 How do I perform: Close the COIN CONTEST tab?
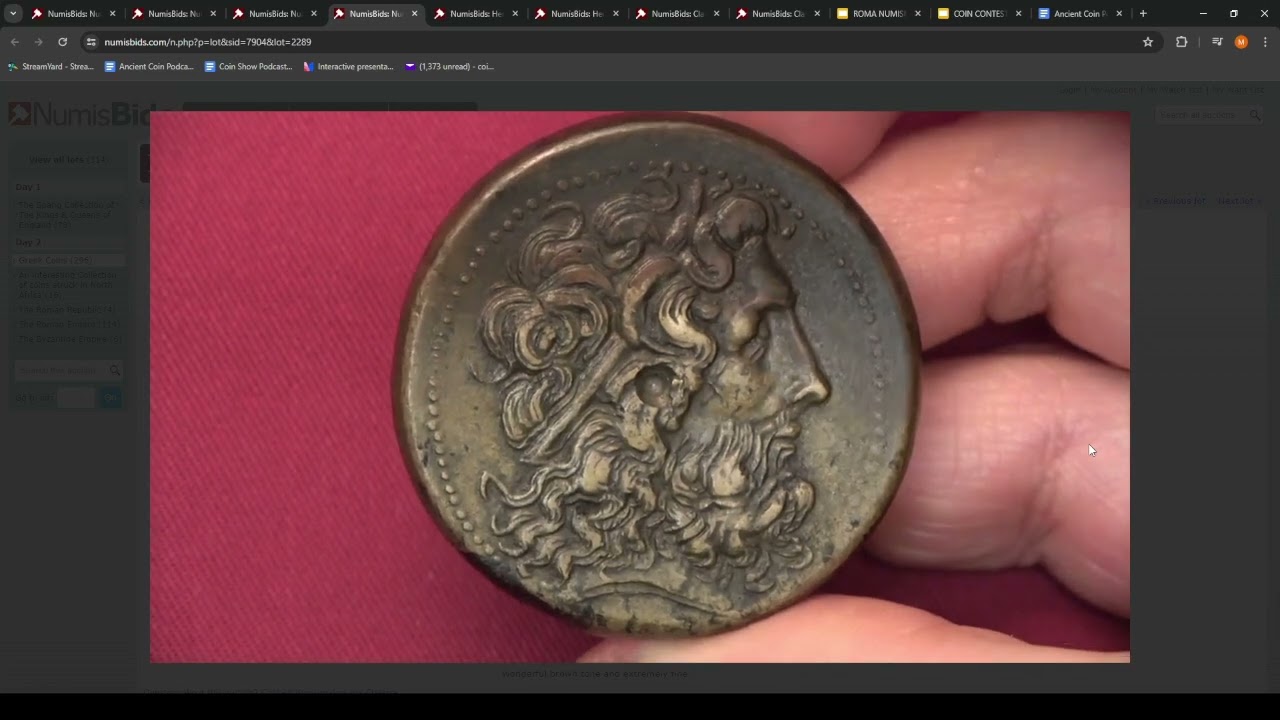point(1018,14)
